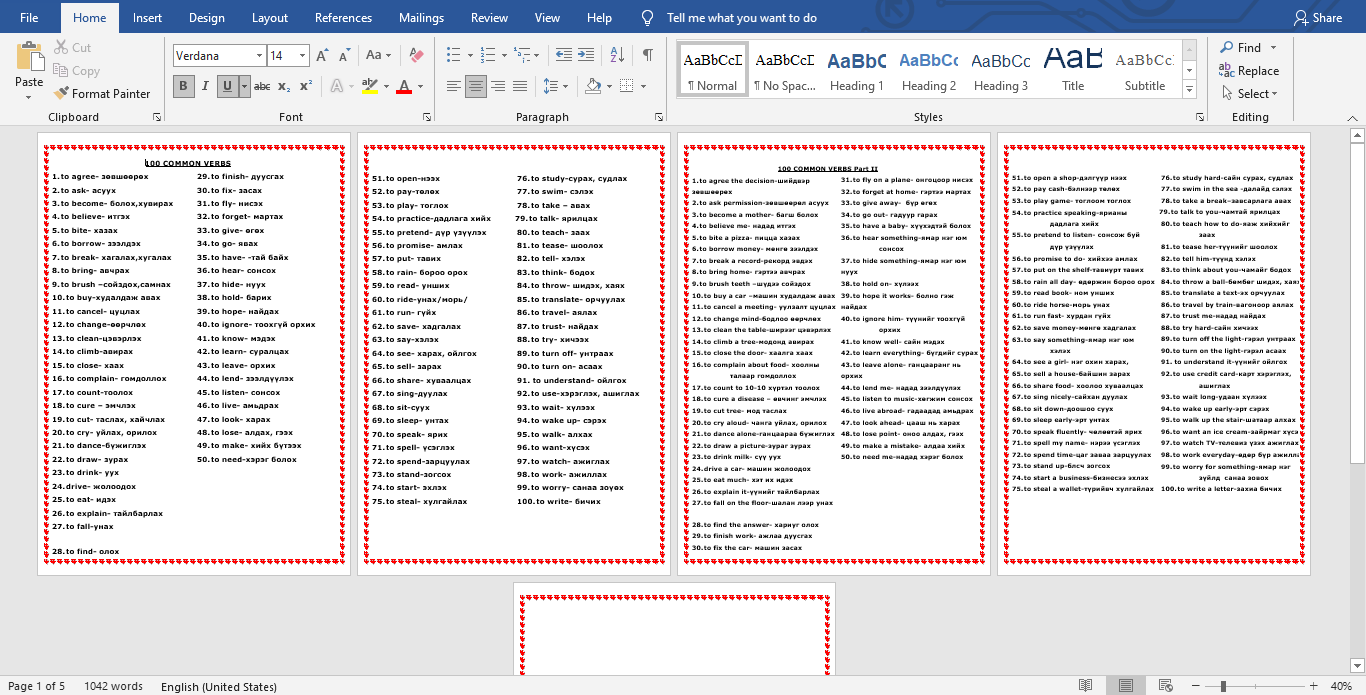
Task: Switch to Read Mode view in status bar
Action: 1085,686
